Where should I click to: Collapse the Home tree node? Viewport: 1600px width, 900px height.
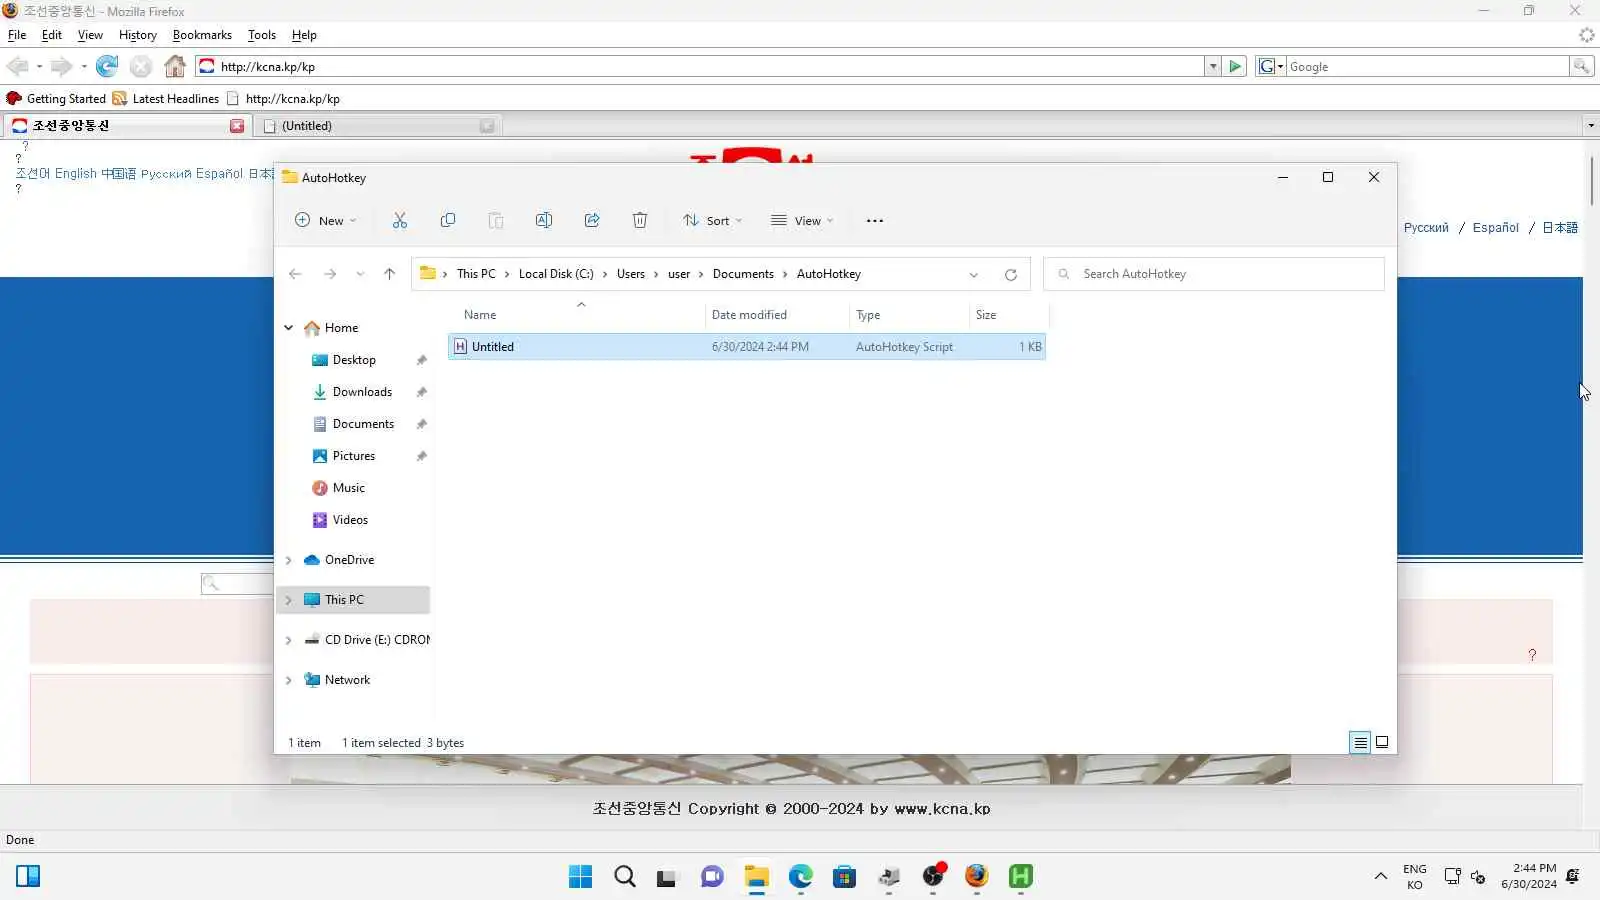click(x=289, y=328)
